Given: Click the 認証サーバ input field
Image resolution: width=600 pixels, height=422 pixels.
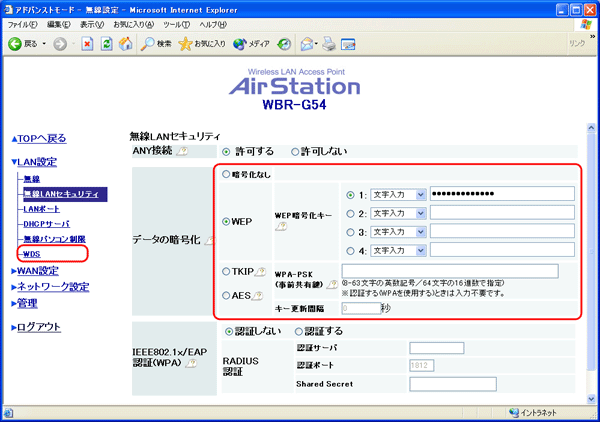Looking at the screenshot, I should click(x=437, y=348).
